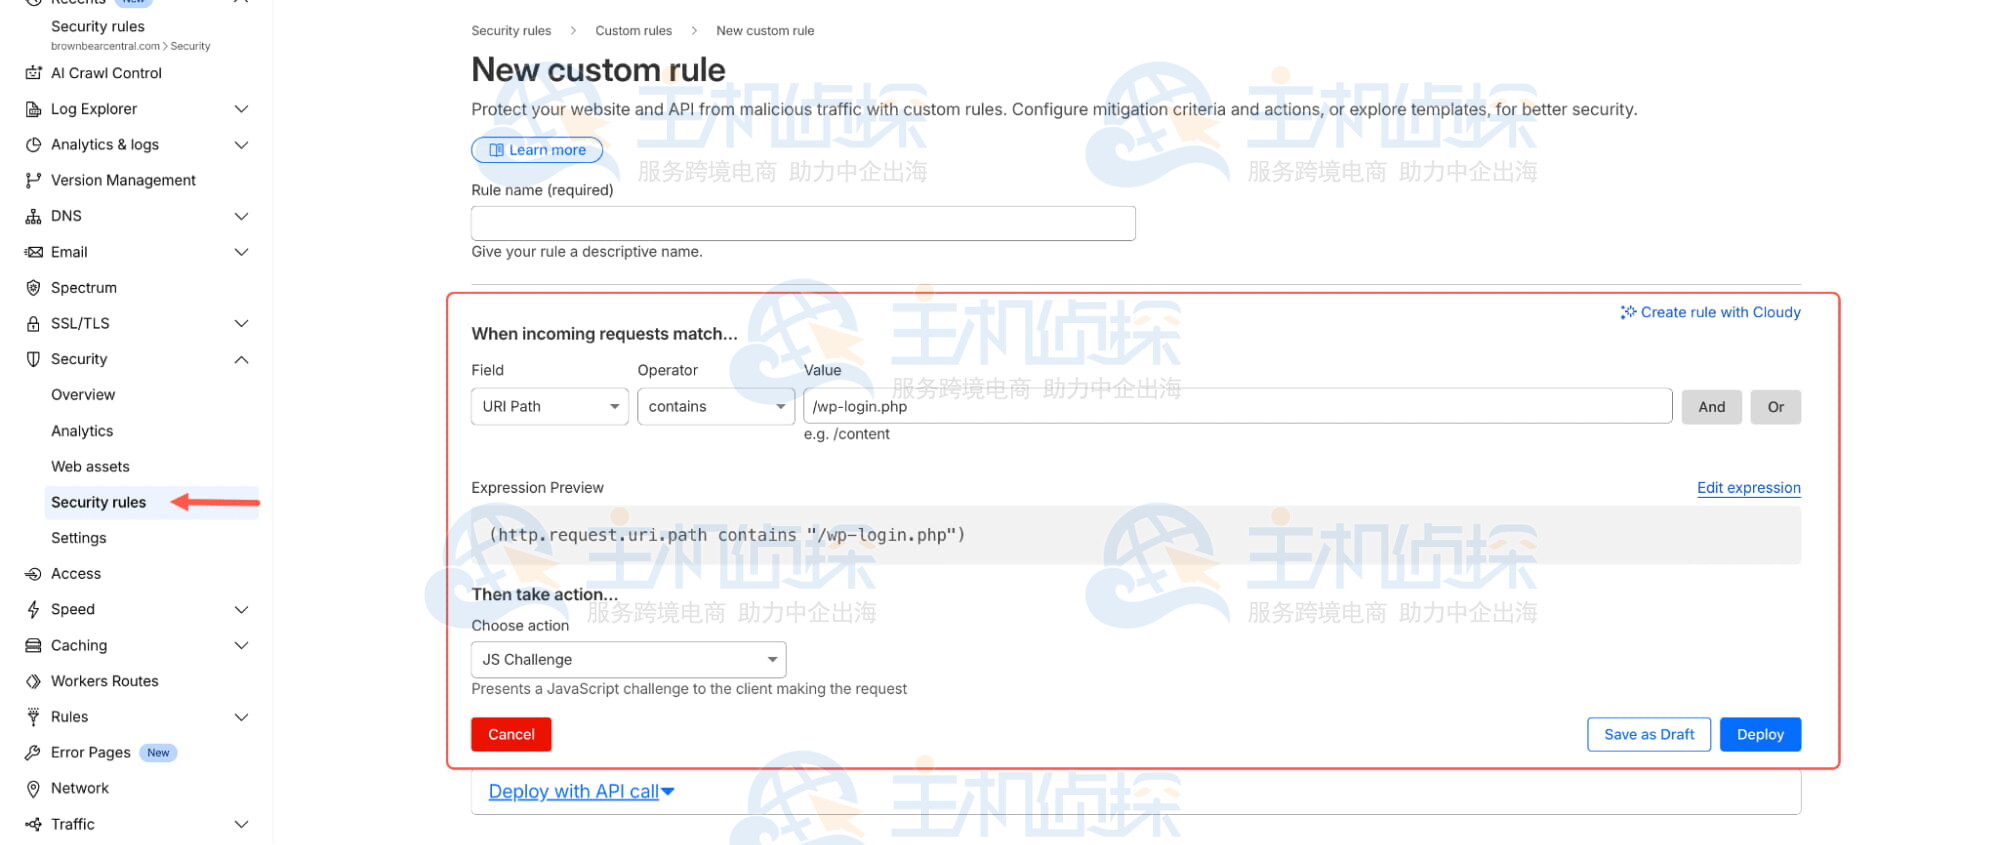Go to Security rules breadcrumb

point(511,31)
